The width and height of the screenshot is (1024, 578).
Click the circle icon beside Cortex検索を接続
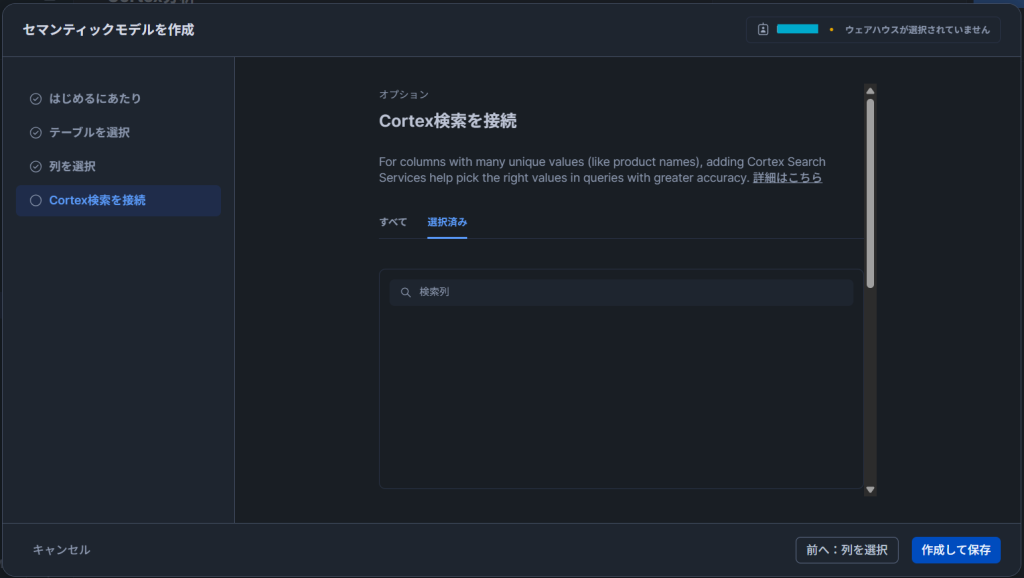point(36,201)
